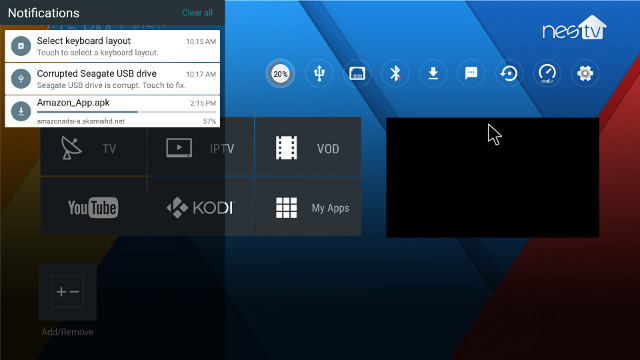Screen dimensions: 640x360
Task: Open the IPTV tile
Action: [x=201, y=147]
